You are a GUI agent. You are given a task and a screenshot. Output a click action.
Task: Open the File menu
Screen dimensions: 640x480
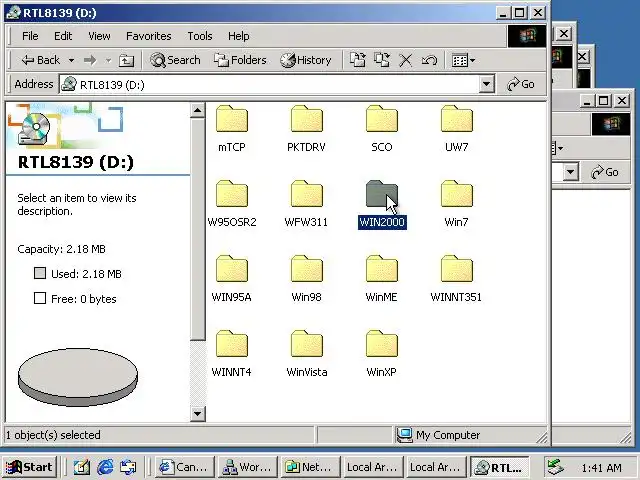point(30,36)
